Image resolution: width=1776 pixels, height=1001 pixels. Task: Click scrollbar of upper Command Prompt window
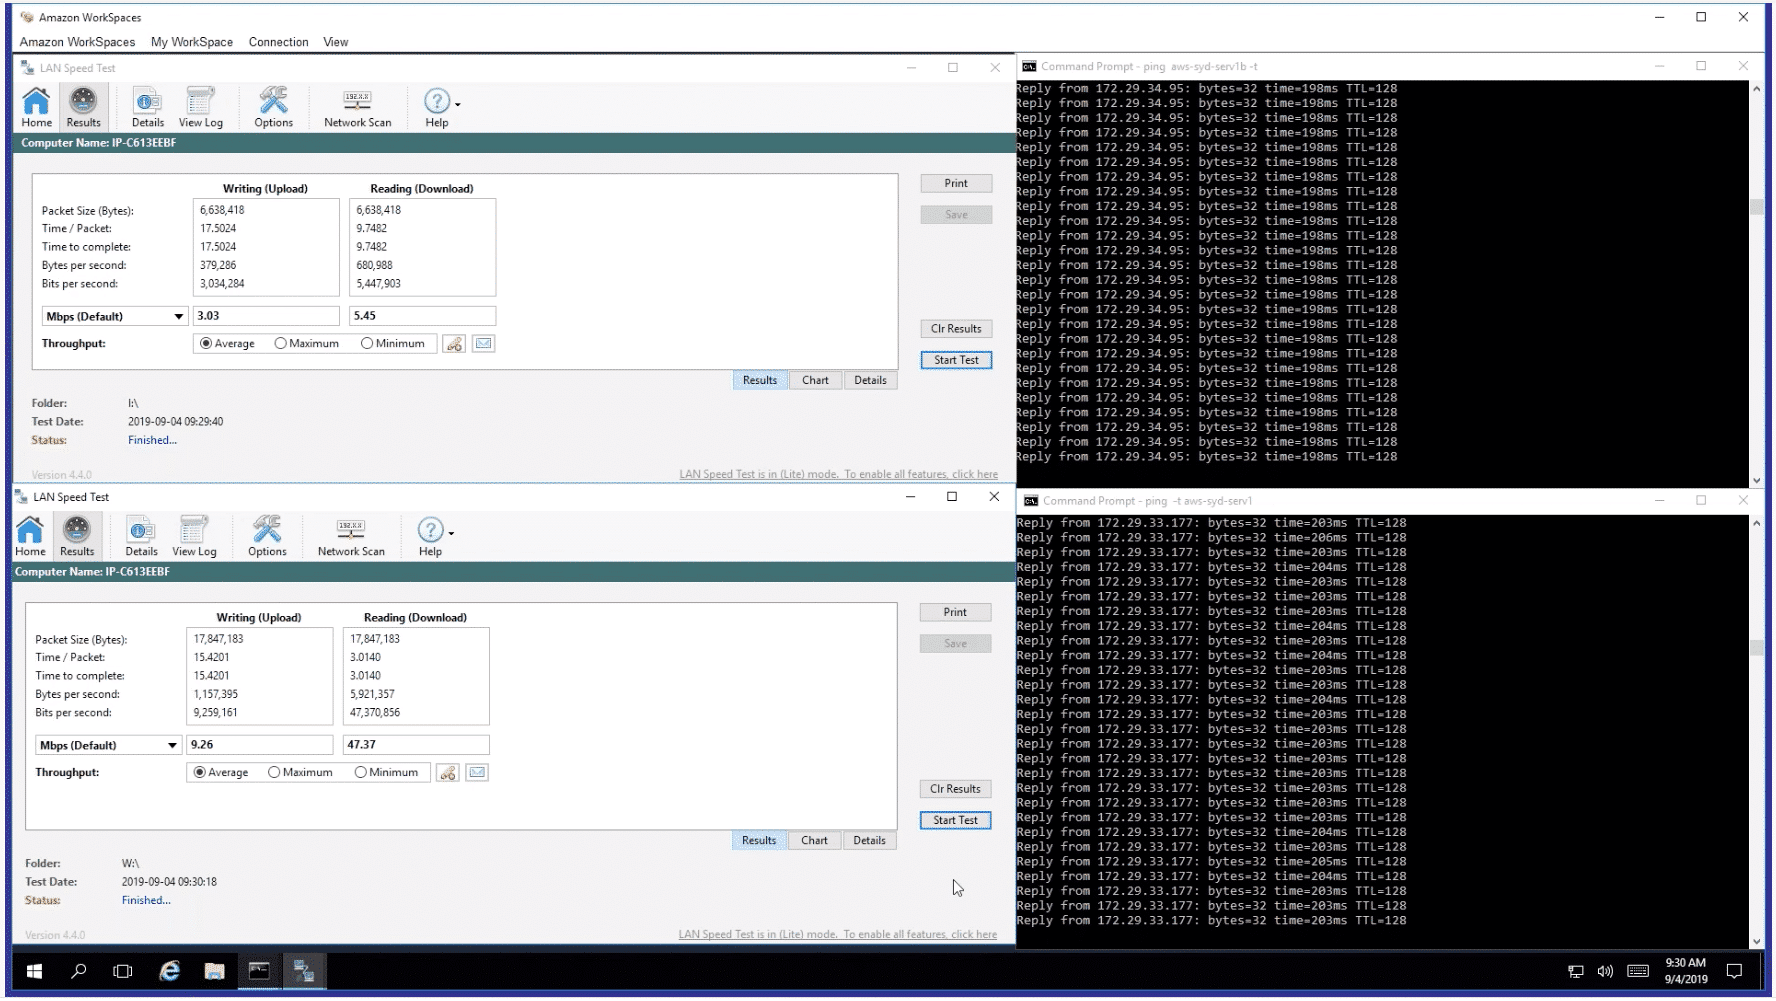click(x=1756, y=284)
